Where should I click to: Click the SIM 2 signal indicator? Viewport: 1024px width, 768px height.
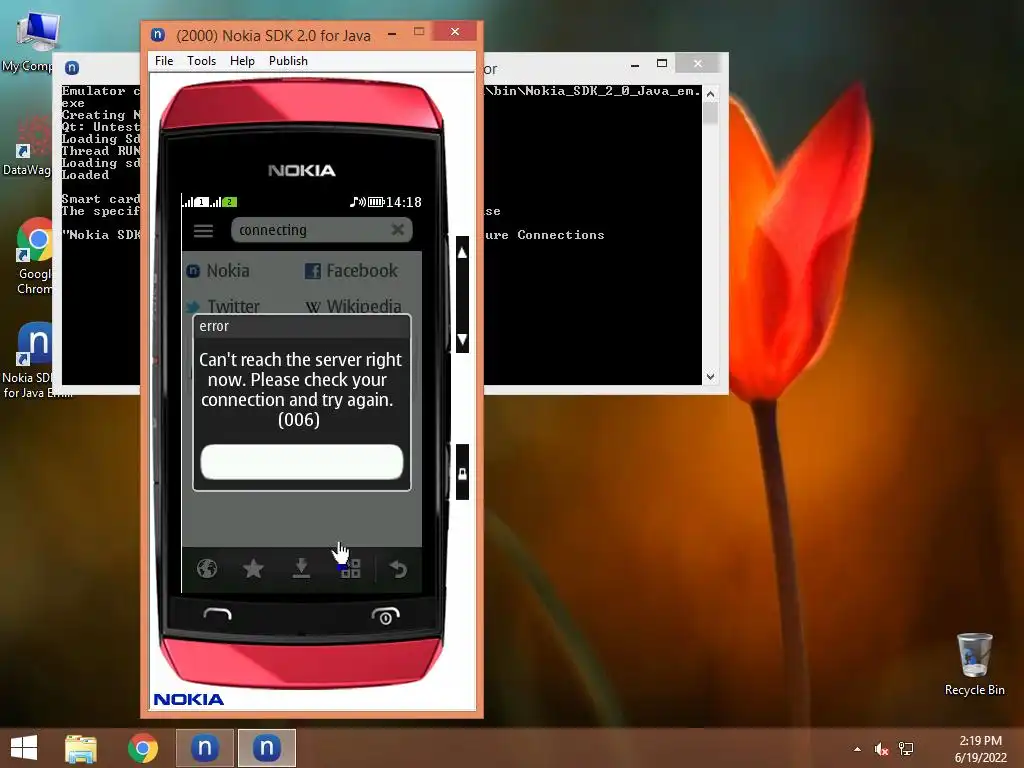coord(223,202)
